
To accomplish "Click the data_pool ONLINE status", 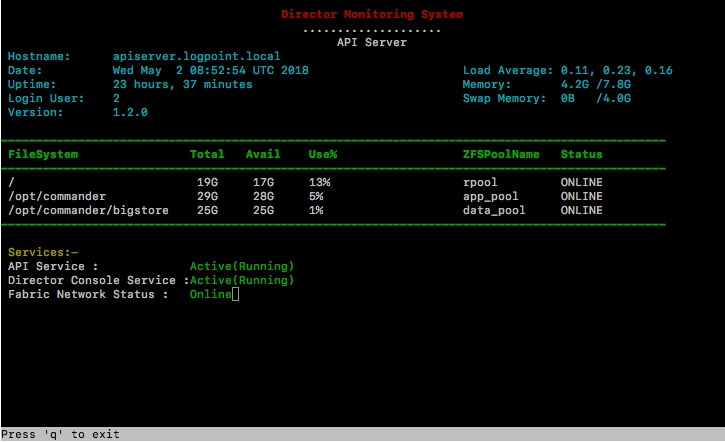I will 581,211.
